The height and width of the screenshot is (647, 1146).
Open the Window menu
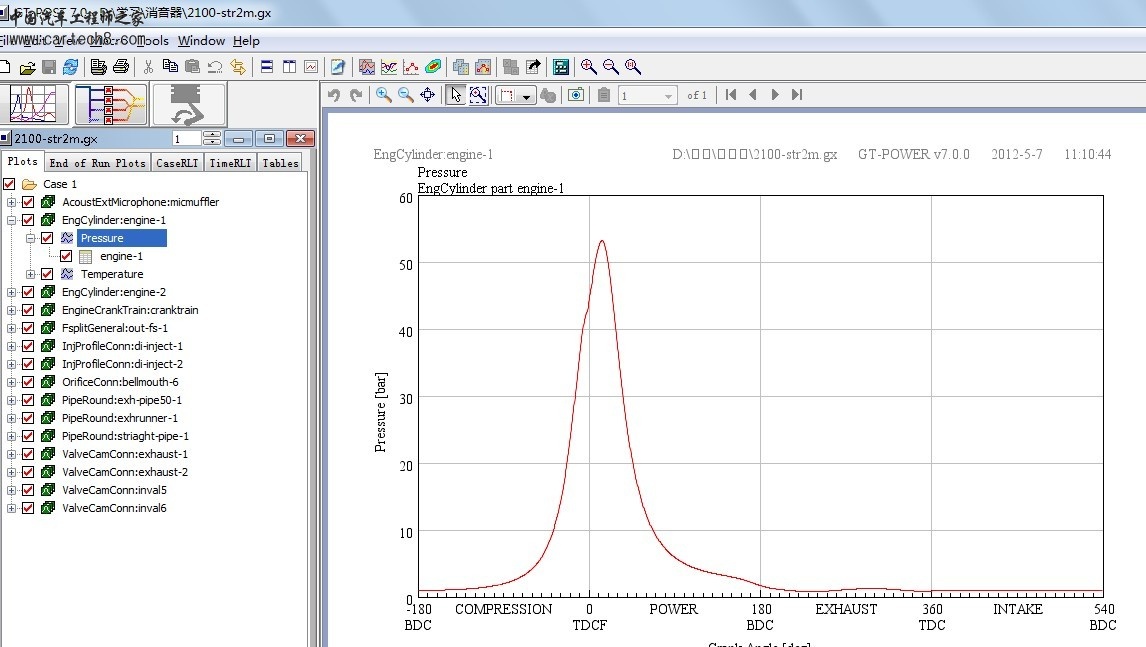pos(201,41)
